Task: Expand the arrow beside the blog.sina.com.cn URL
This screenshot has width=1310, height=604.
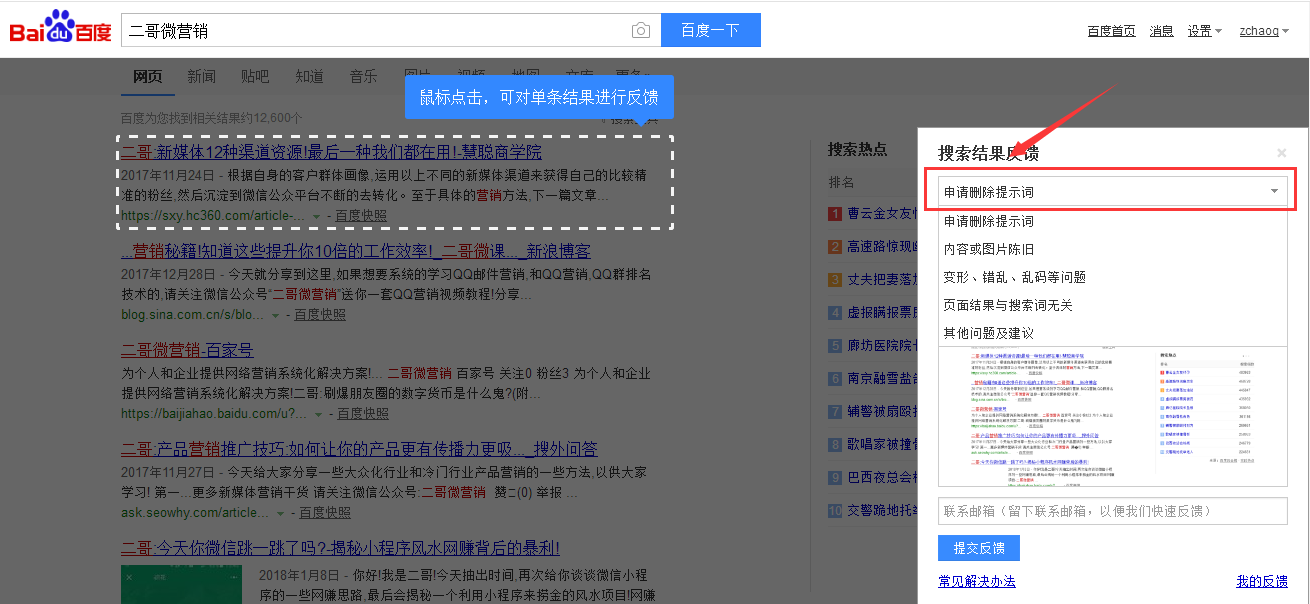Action: tap(275, 315)
